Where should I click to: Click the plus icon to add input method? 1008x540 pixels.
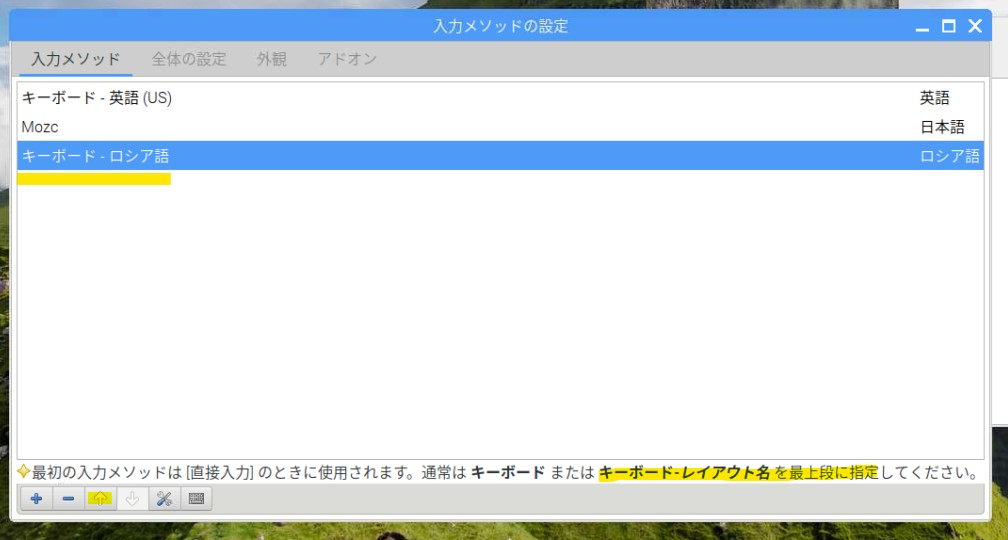tap(36, 499)
